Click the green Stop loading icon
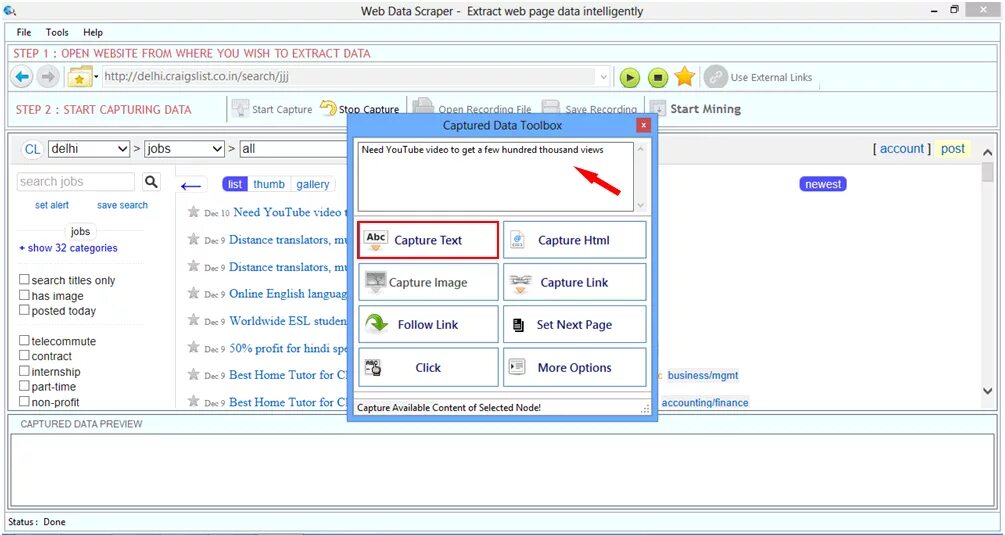 (657, 78)
